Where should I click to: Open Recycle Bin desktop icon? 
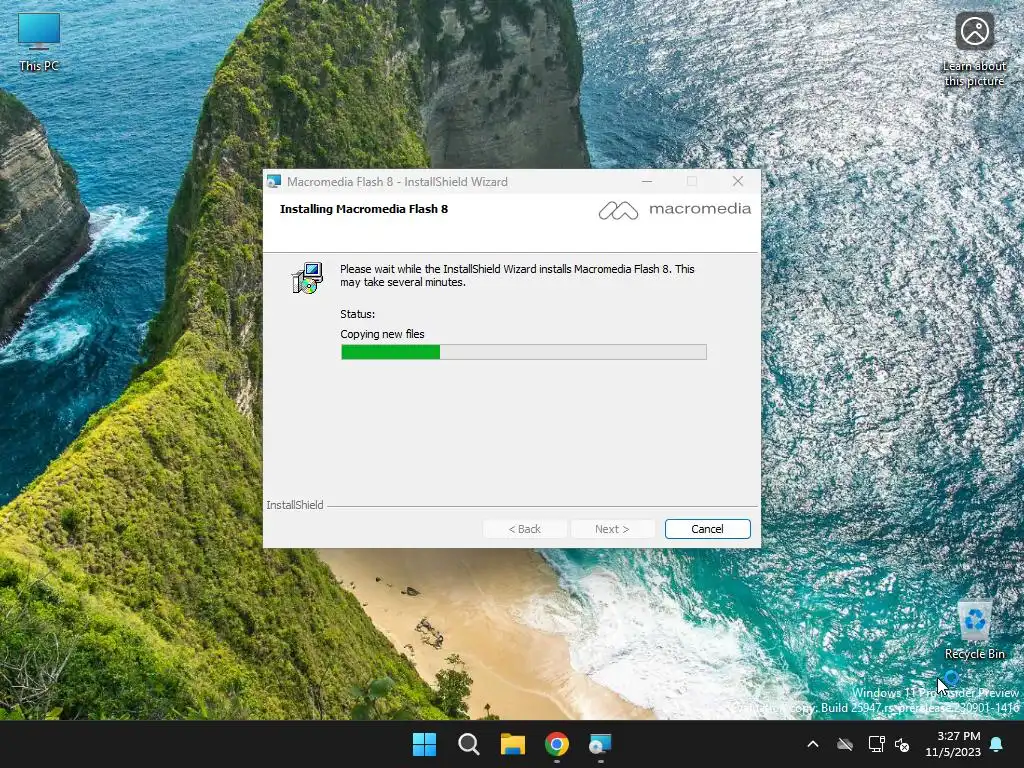(974, 630)
